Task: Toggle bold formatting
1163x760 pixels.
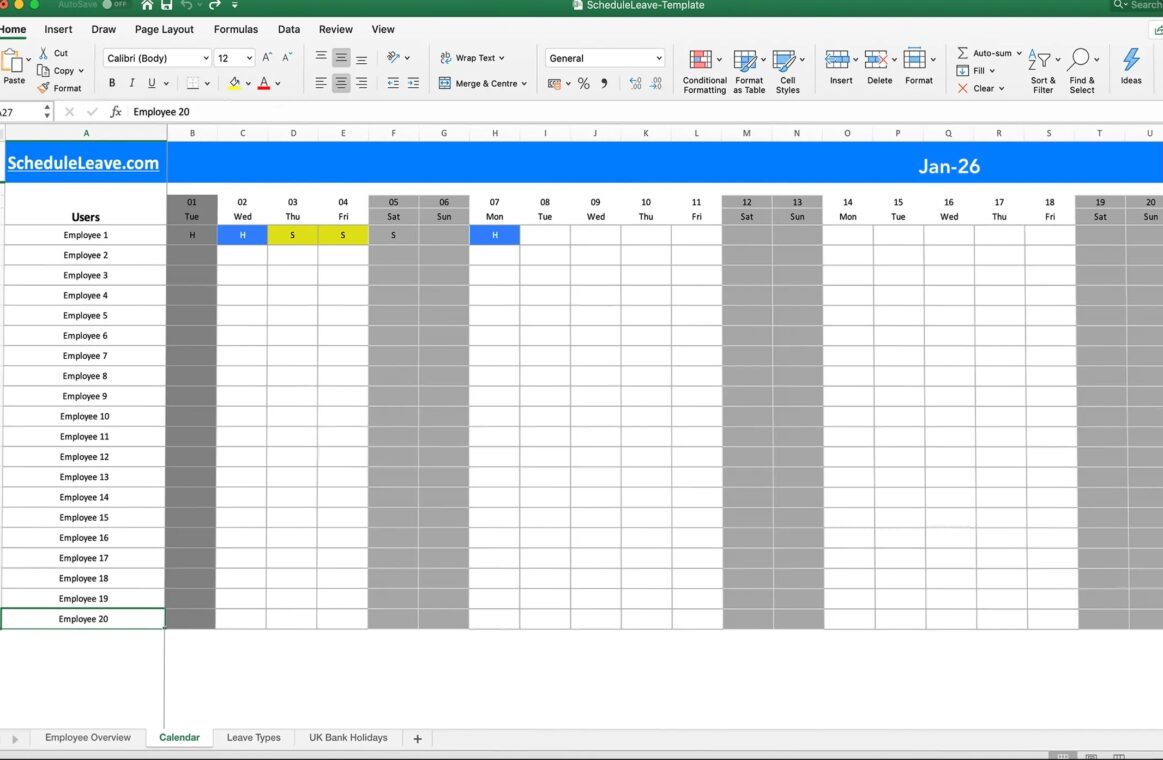Action: (112, 84)
